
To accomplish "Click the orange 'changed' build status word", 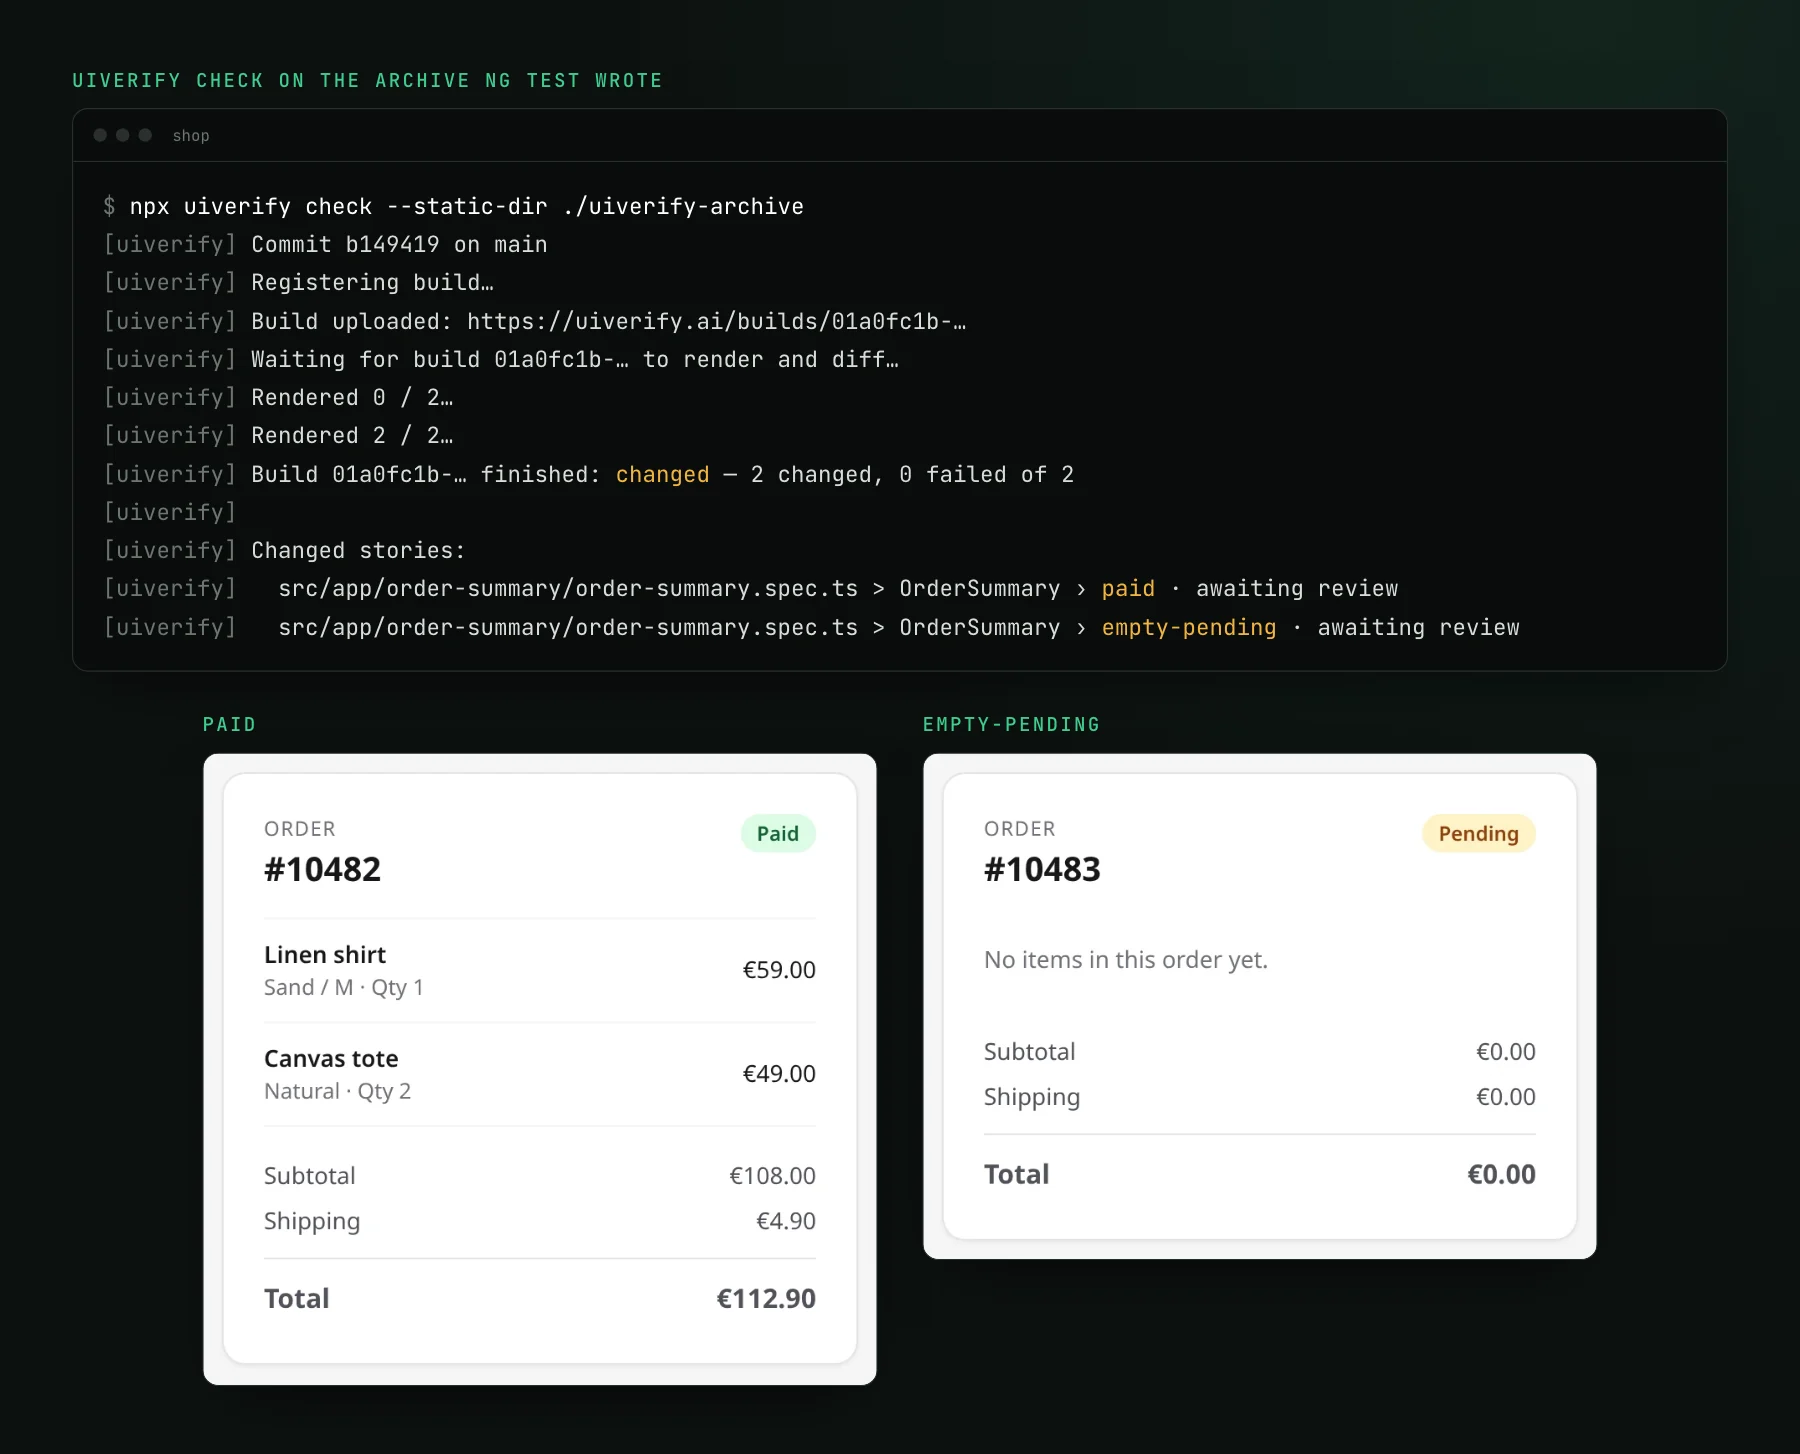I will pos(662,474).
